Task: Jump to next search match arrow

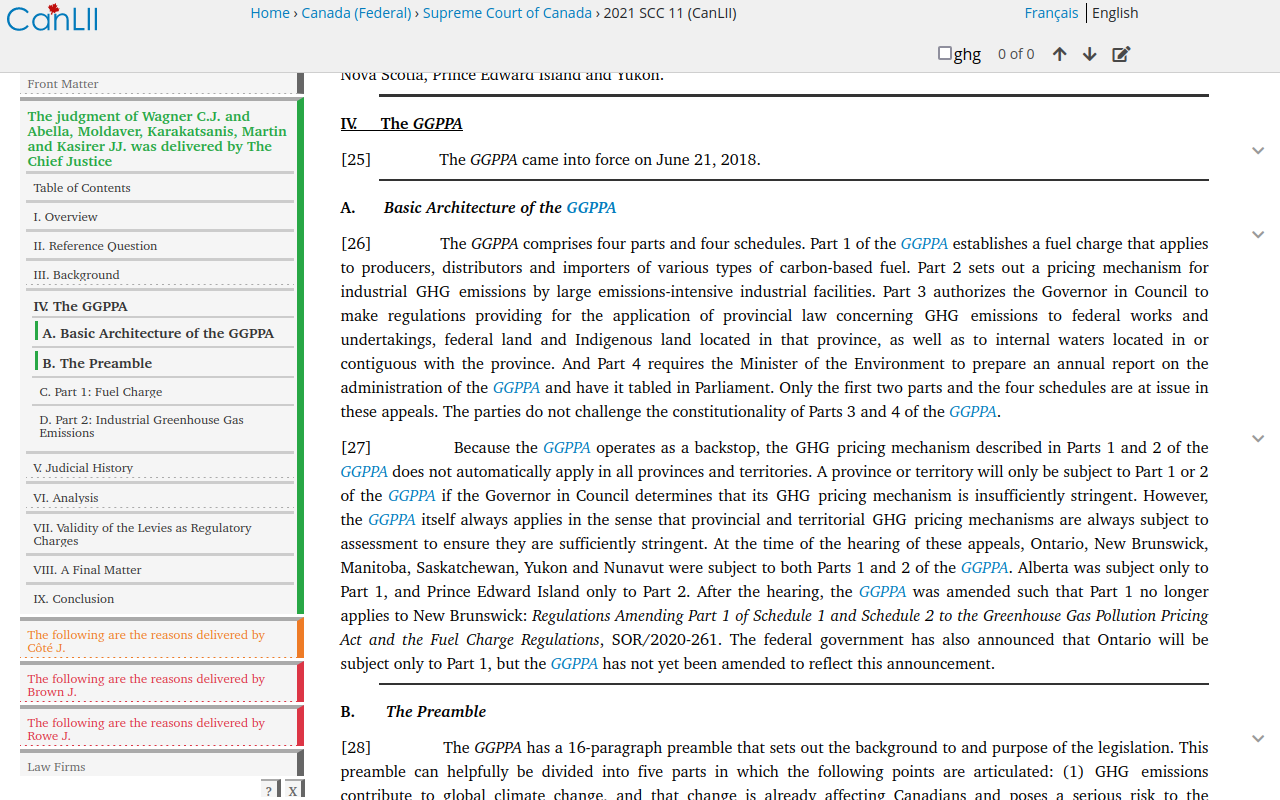Action: (1089, 54)
